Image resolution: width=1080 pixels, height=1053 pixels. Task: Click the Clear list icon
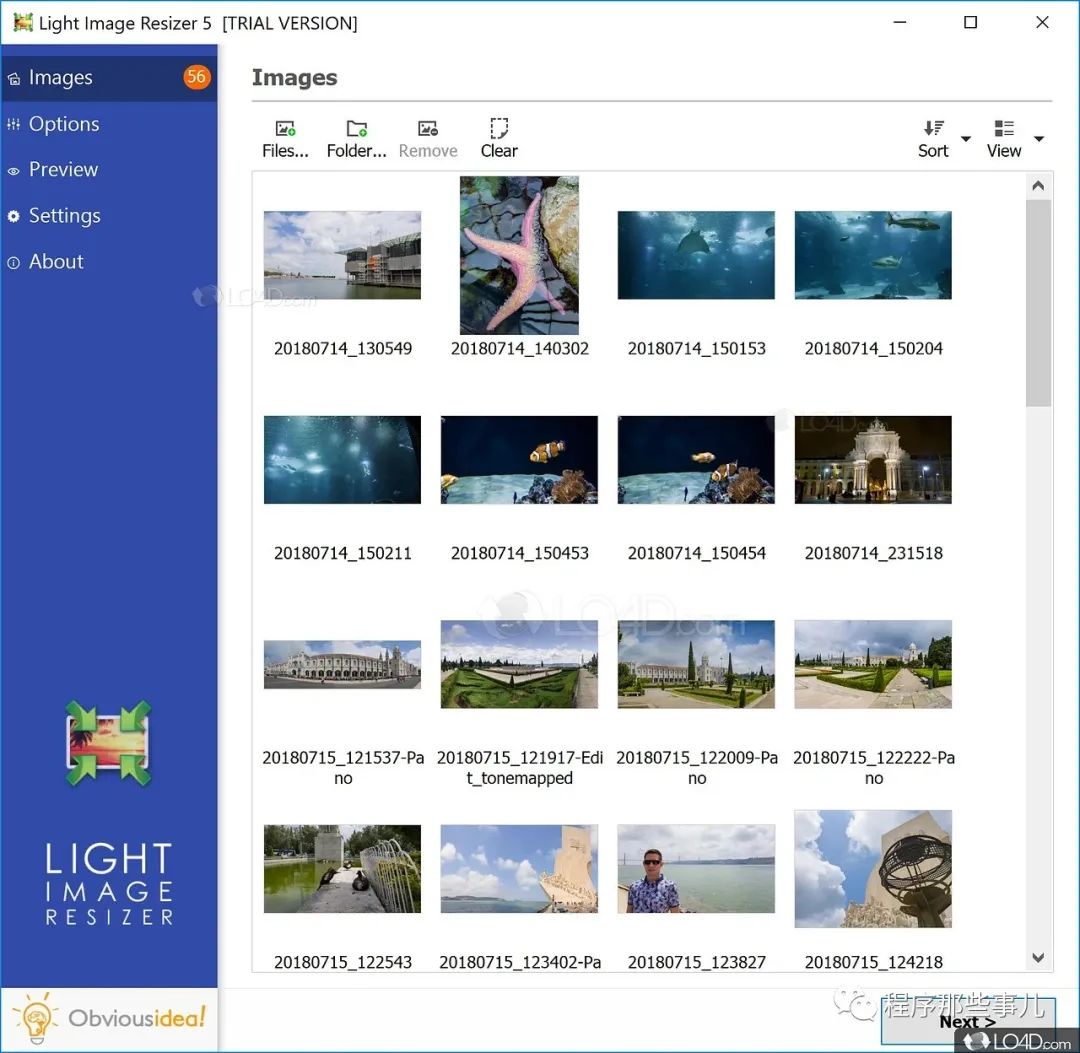pyautogui.click(x=498, y=129)
